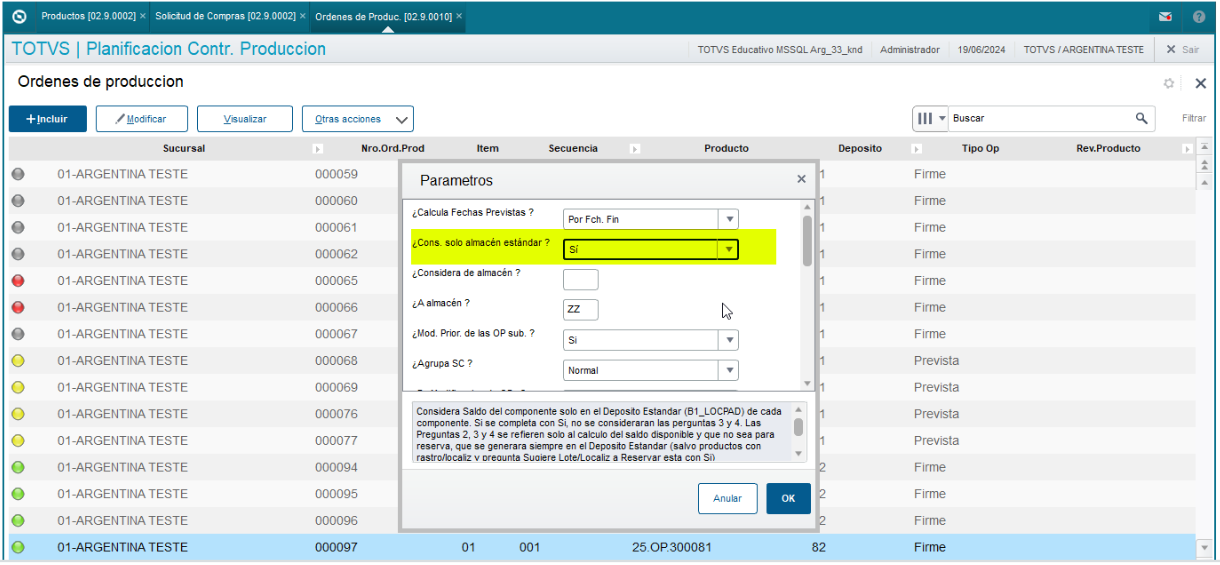Click green status circle for order 000094
The height and width of the screenshot is (565, 1220).
(x=18, y=467)
